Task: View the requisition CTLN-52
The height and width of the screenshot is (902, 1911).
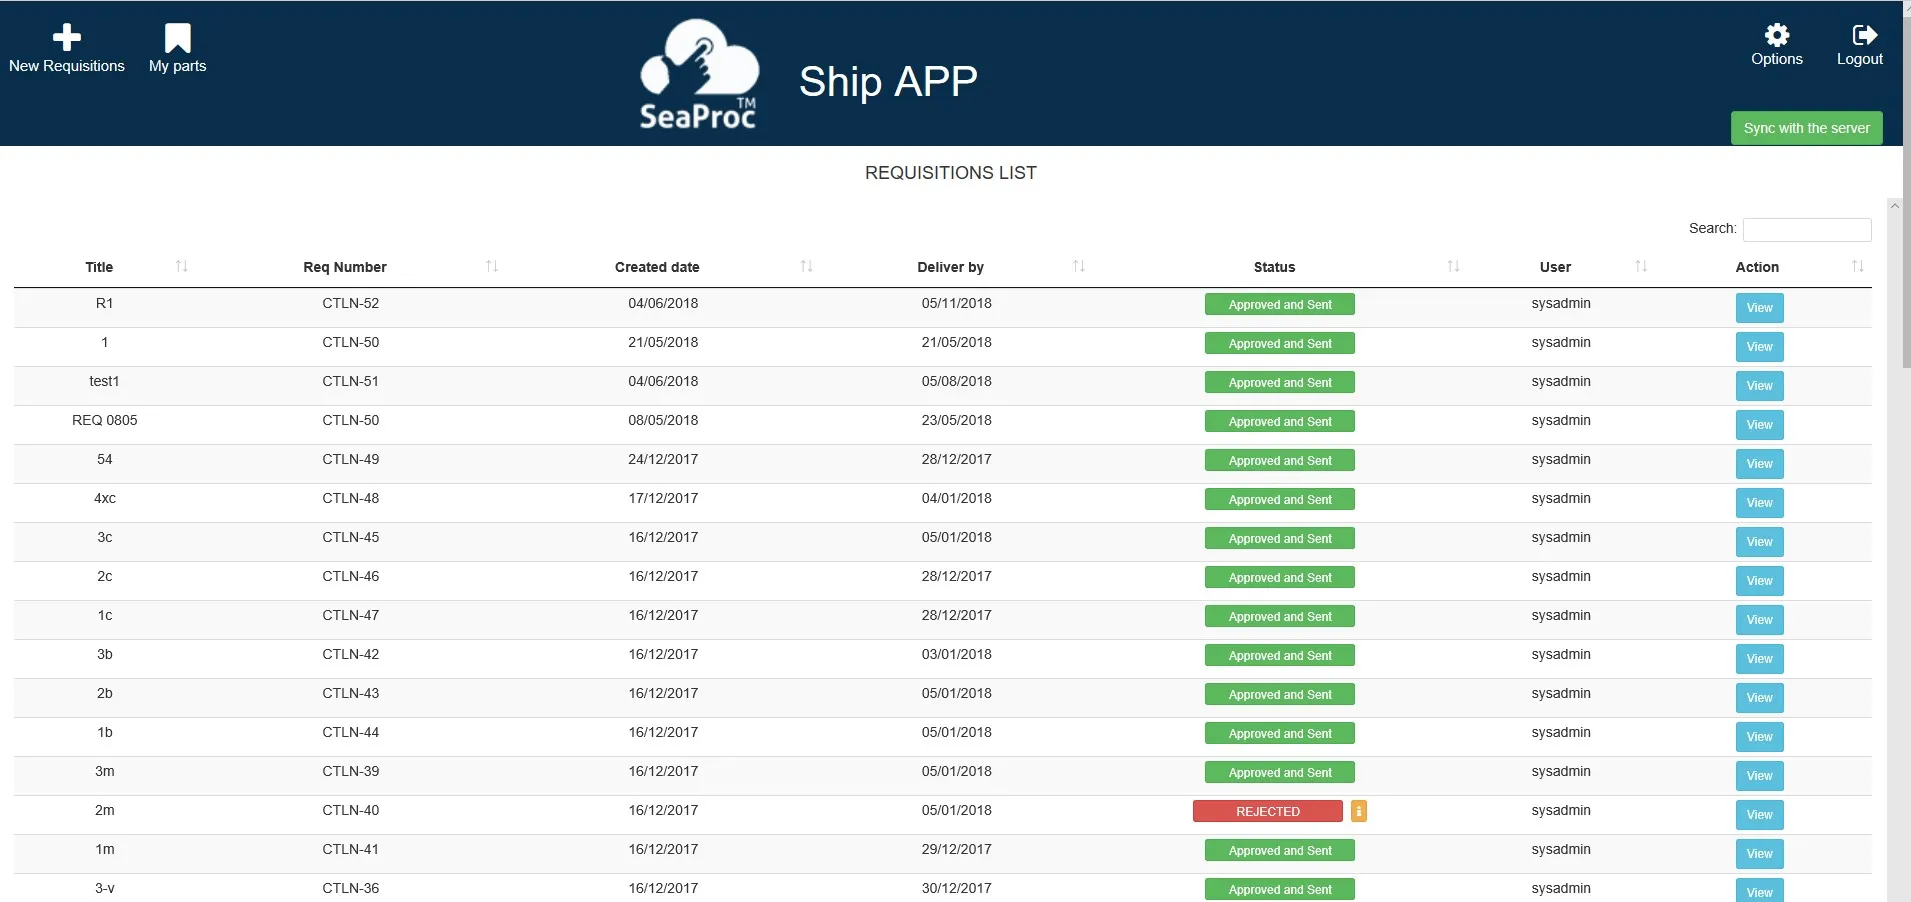Action: click(x=1759, y=307)
